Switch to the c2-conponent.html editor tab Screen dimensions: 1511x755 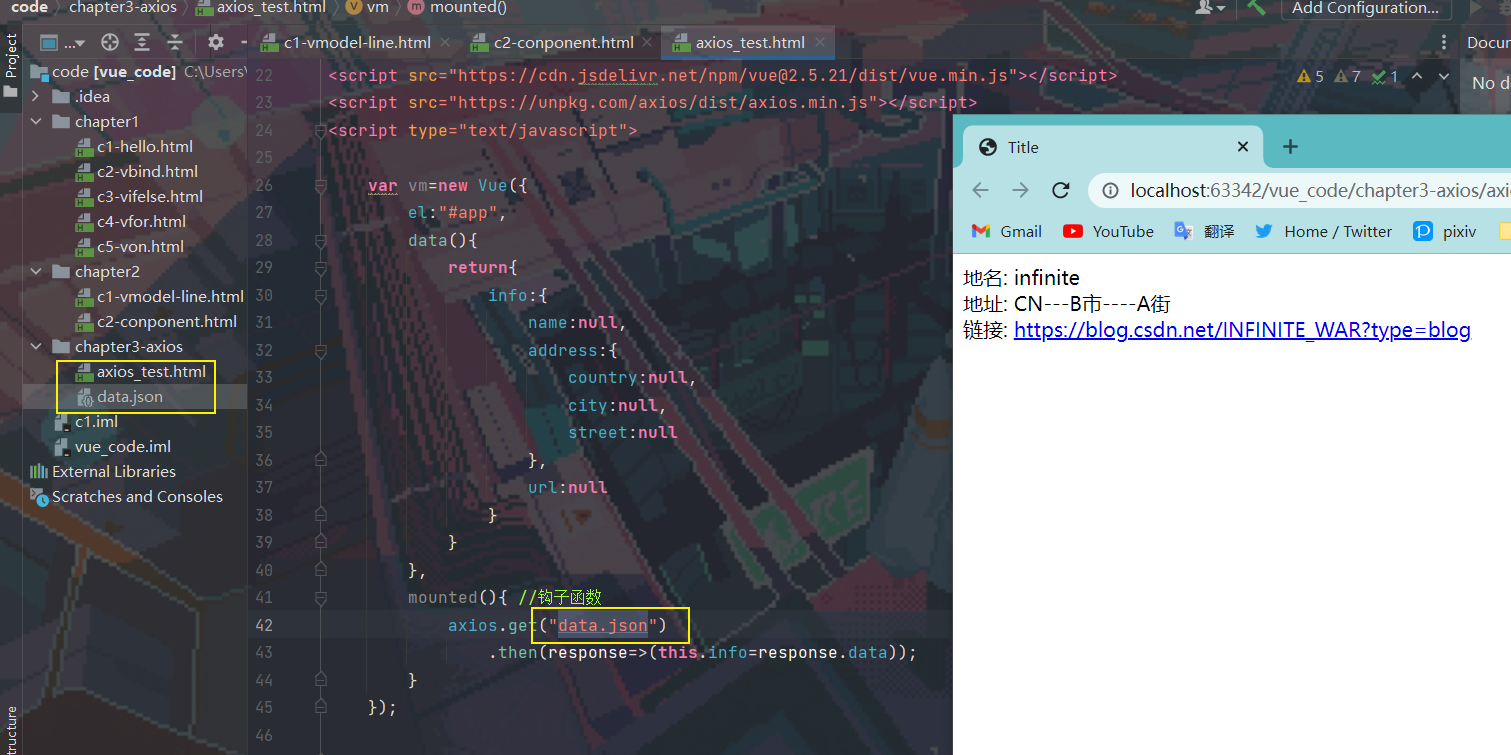click(553, 43)
